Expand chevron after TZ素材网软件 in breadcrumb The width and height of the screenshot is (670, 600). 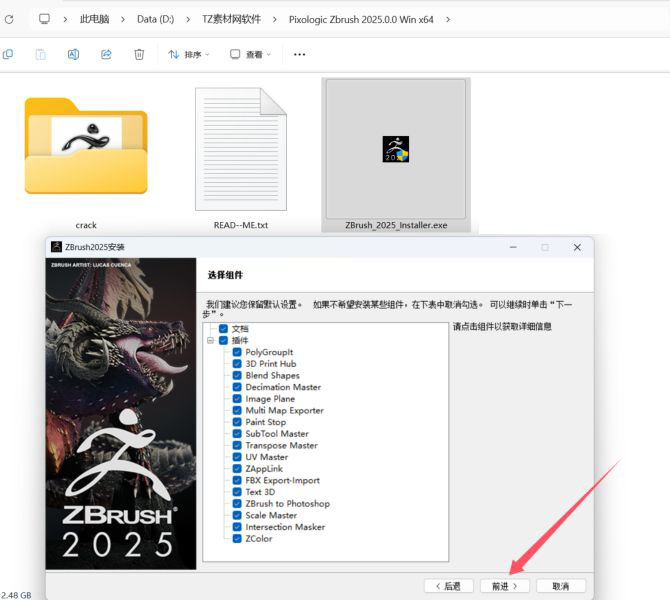(274, 20)
